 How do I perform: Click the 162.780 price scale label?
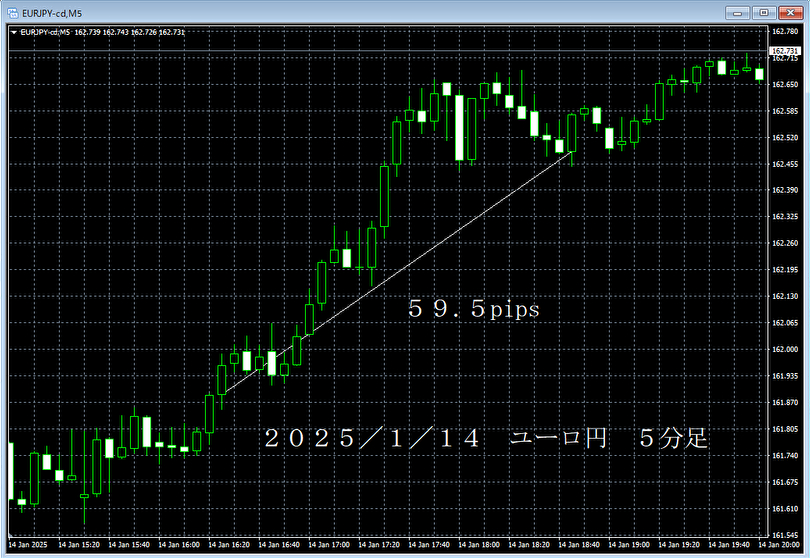[x=785, y=31]
